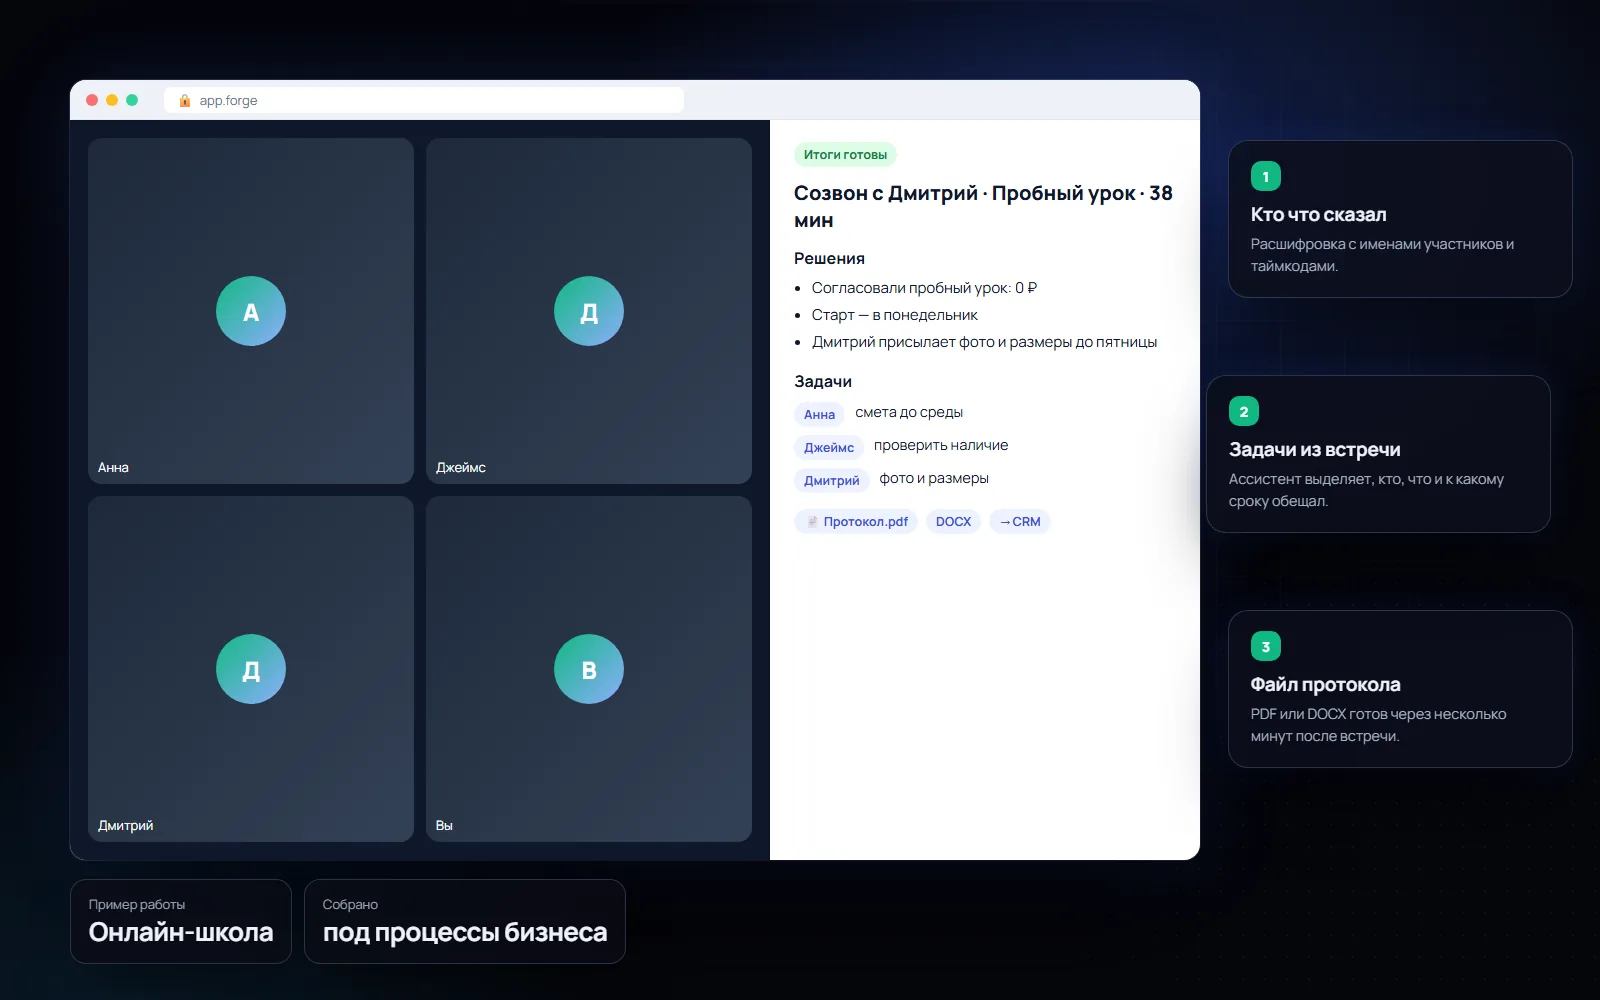This screenshot has height=1000, width=1600.
Task: Click James's avatar circle labeled Д
Action: tap(589, 311)
